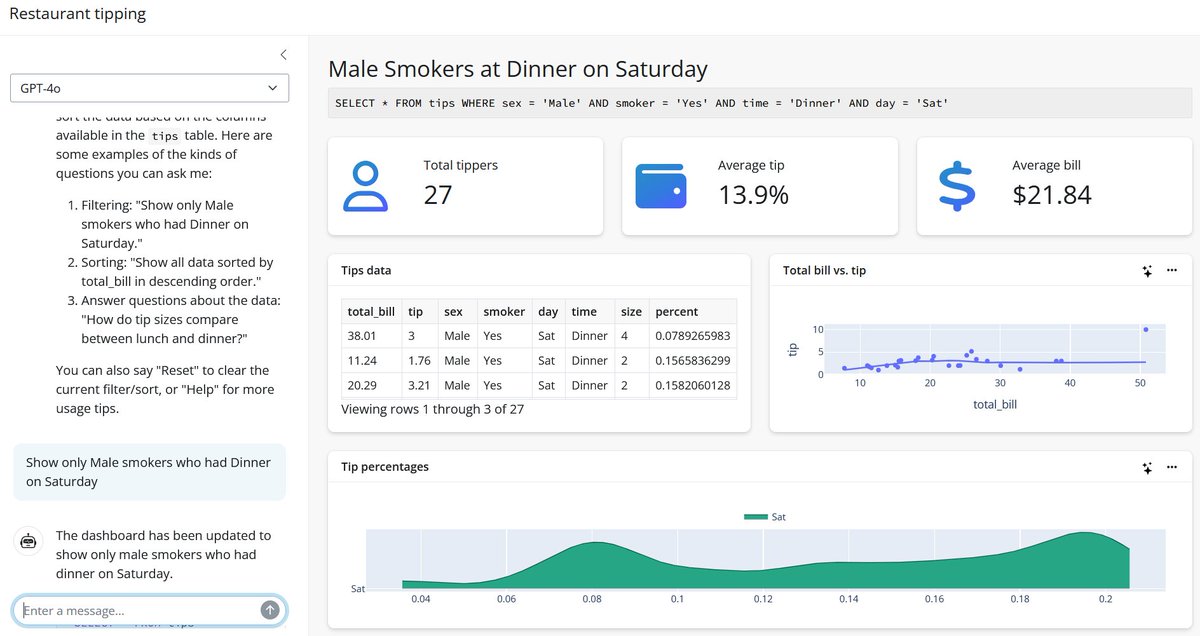The height and width of the screenshot is (636, 1200).
Task: Click the assistant icon beside the chat reply
Action: pos(28,541)
